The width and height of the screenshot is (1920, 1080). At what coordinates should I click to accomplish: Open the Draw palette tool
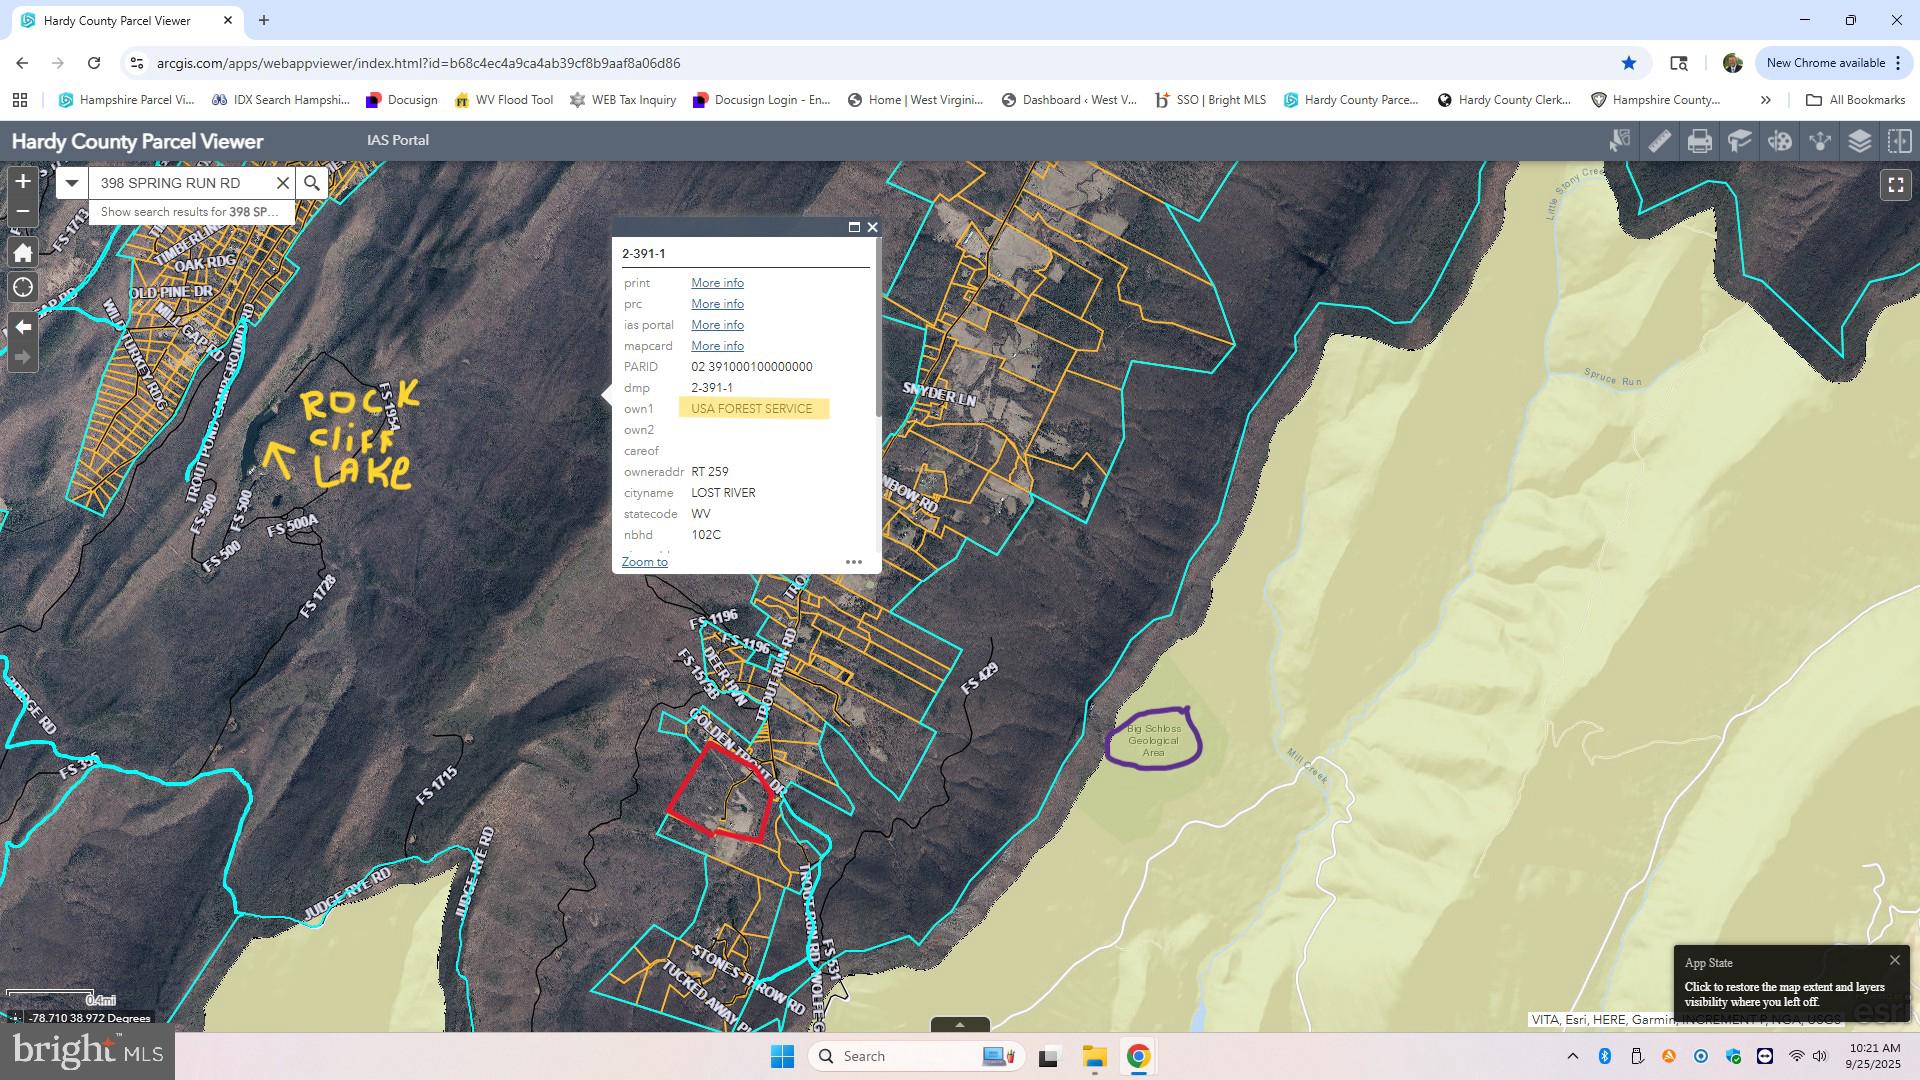point(1779,141)
